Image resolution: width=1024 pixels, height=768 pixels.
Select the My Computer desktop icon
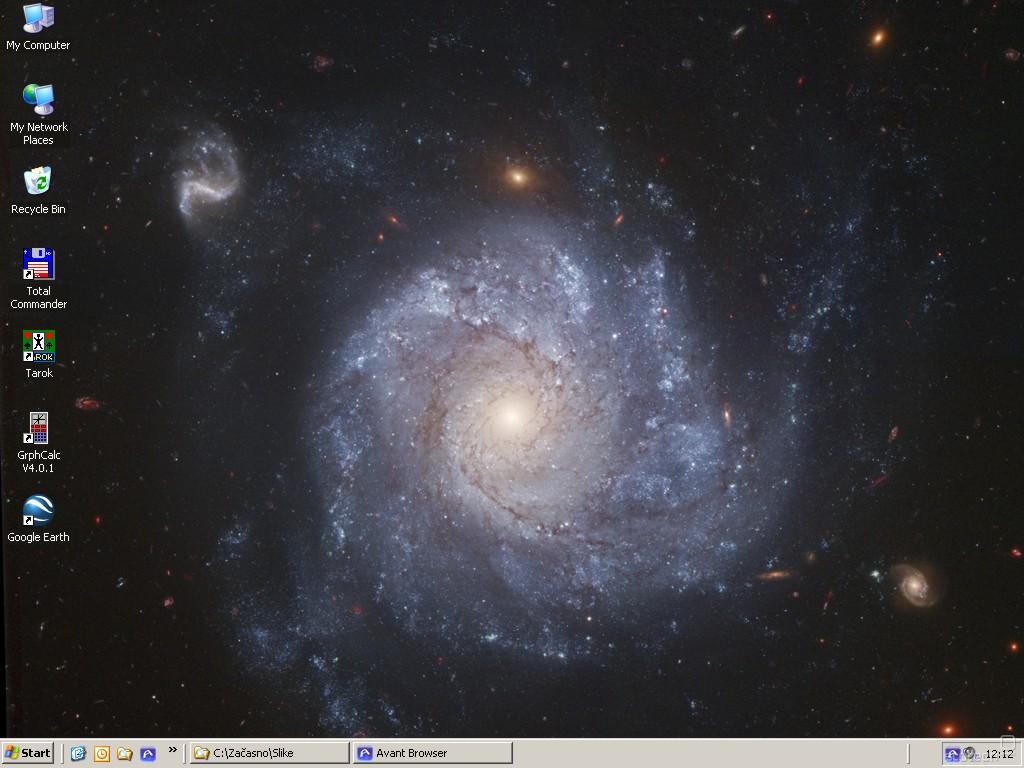click(x=38, y=26)
